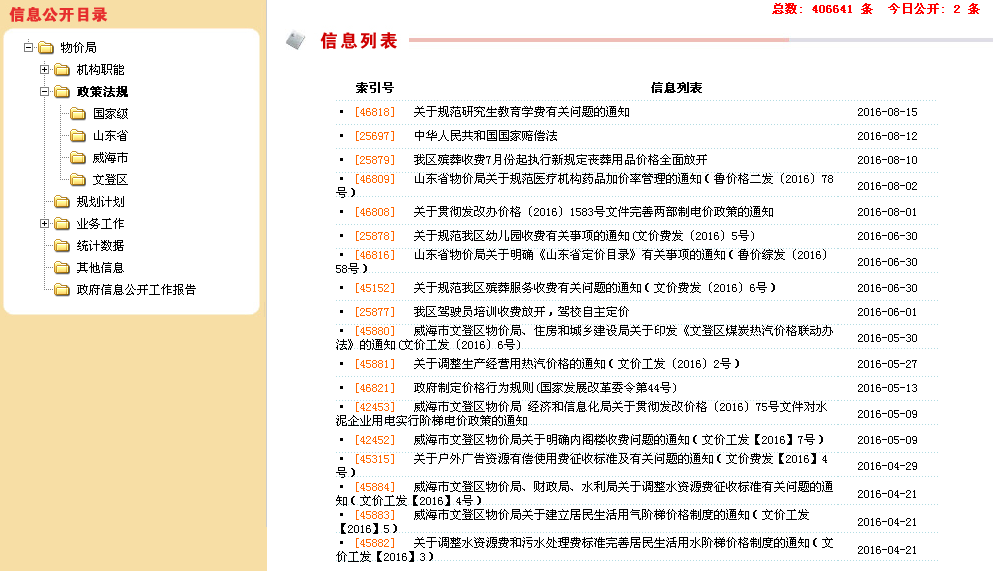Click the folder icon beside 山东省
Screen dimensions: 993x571
coord(78,136)
